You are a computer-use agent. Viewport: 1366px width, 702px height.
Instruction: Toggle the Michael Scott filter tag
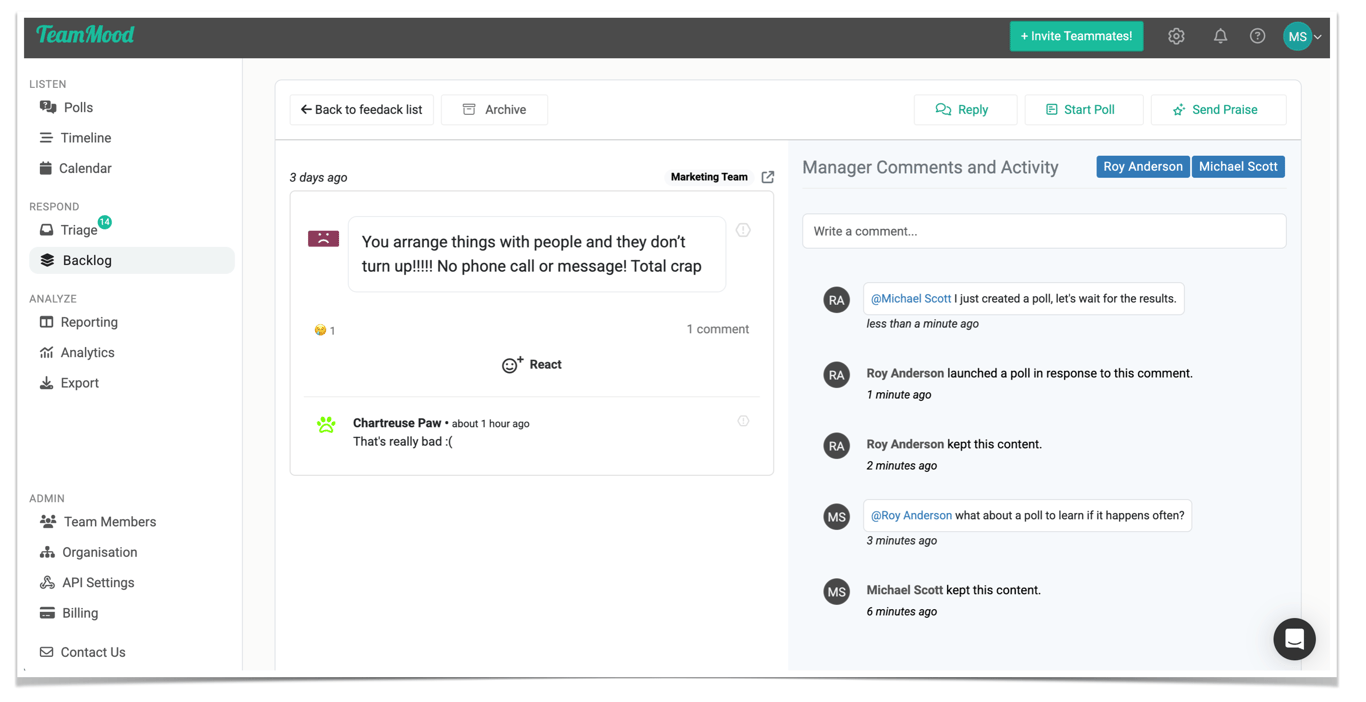click(x=1237, y=167)
